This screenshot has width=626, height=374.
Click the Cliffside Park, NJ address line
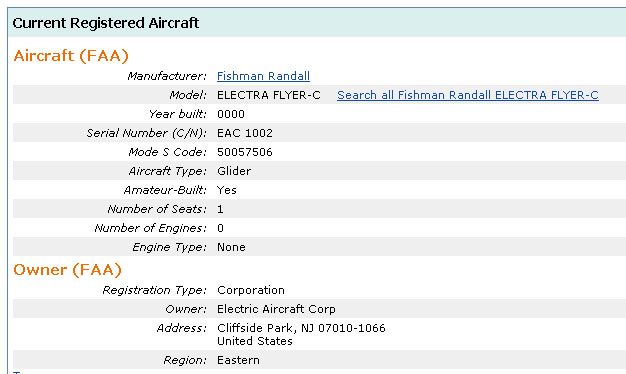pos(301,328)
